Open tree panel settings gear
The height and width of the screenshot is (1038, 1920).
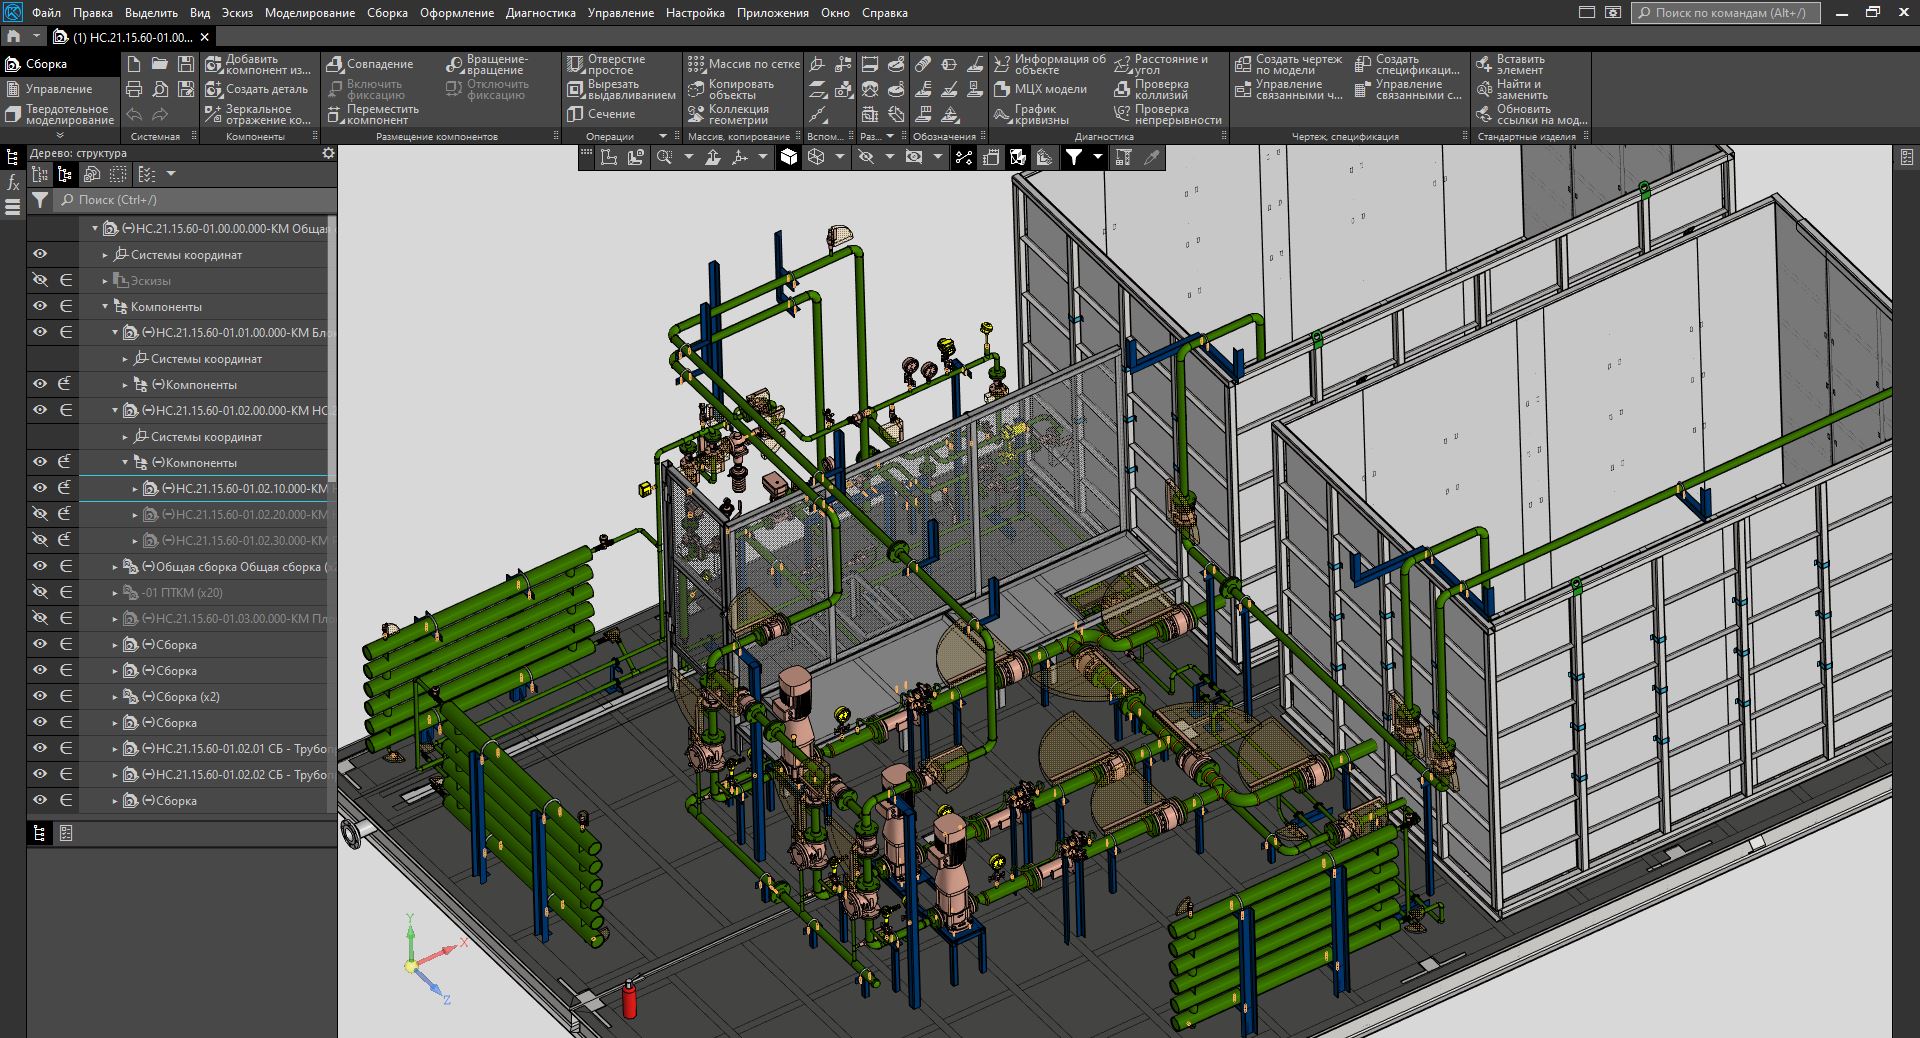point(328,153)
